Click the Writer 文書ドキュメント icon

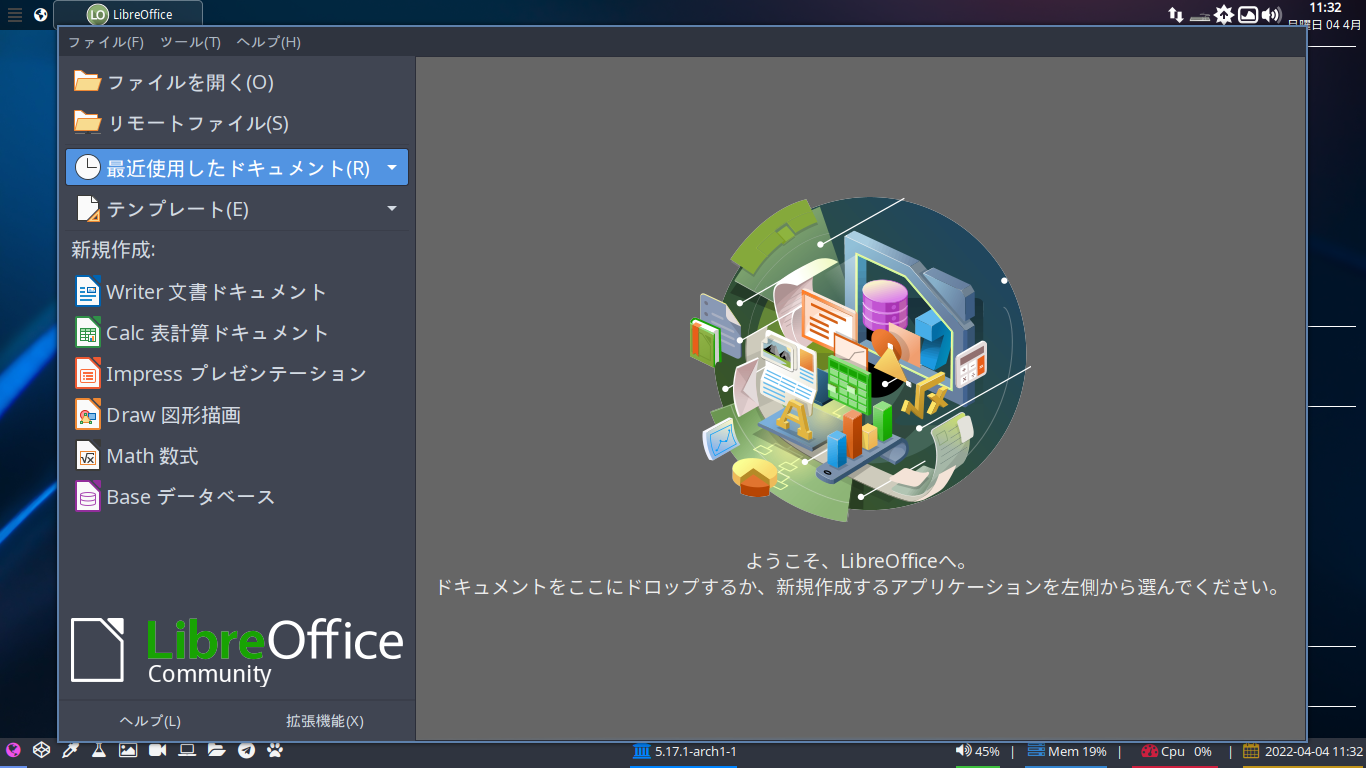tap(88, 291)
